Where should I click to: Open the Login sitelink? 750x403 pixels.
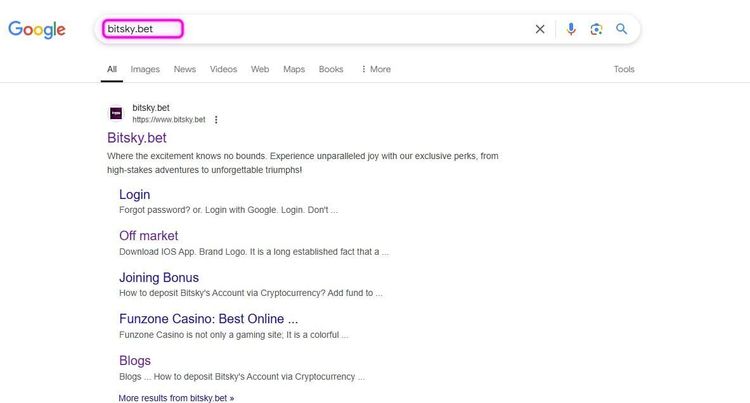click(x=134, y=195)
